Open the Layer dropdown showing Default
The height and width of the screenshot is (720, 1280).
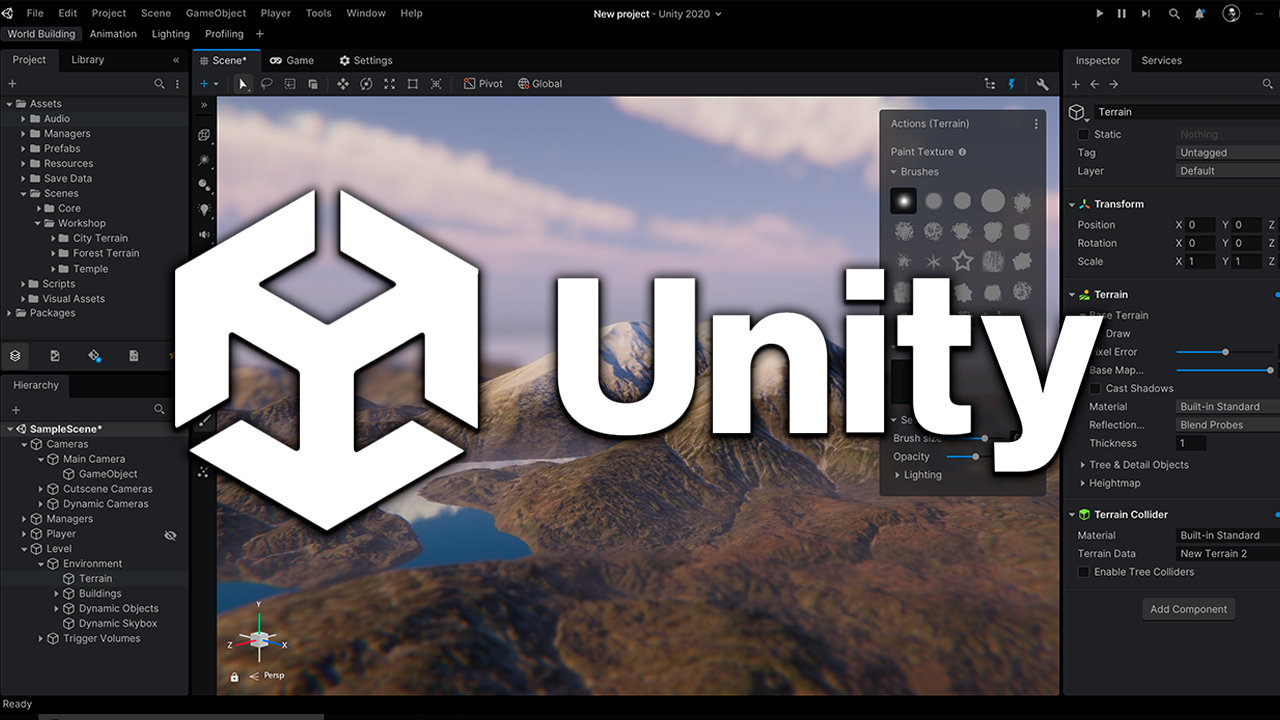click(x=1228, y=171)
